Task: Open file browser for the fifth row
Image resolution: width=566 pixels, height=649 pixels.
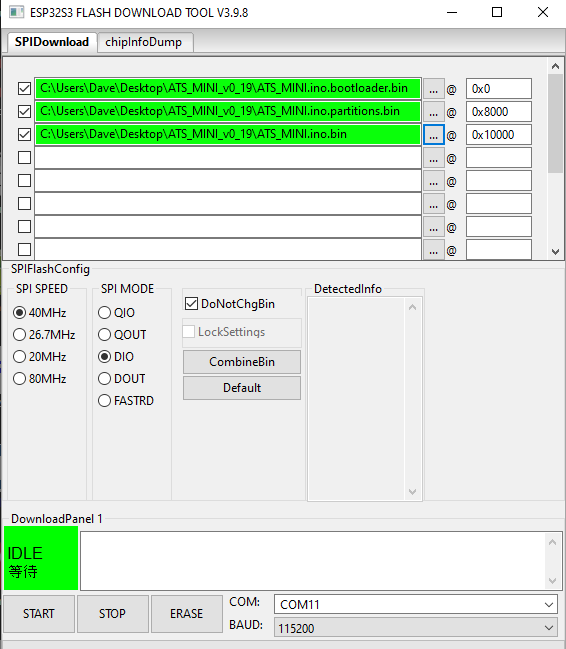Action: pyautogui.click(x=434, y=181)
